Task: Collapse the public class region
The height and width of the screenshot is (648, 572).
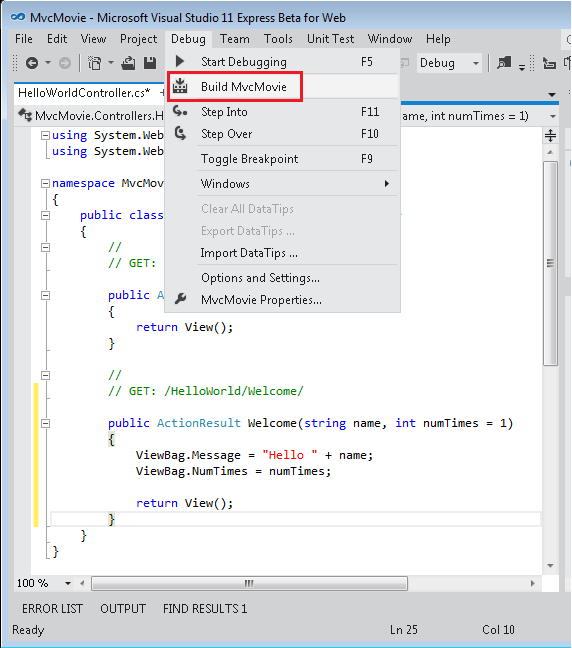Action: pos(45,215)
